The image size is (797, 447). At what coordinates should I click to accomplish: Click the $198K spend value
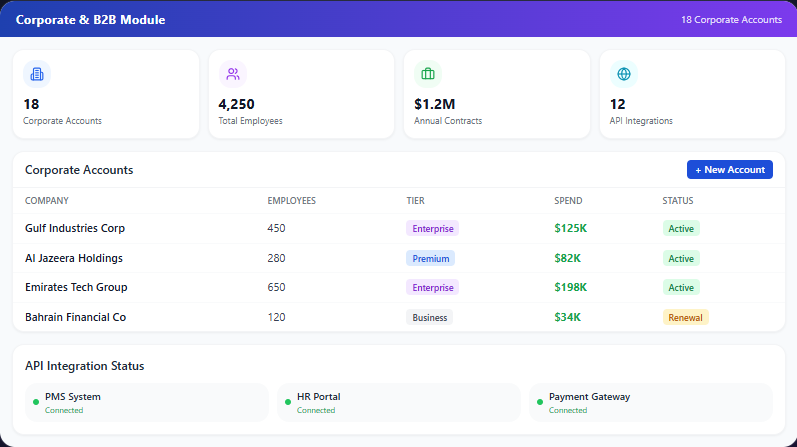tap(570, 287)
